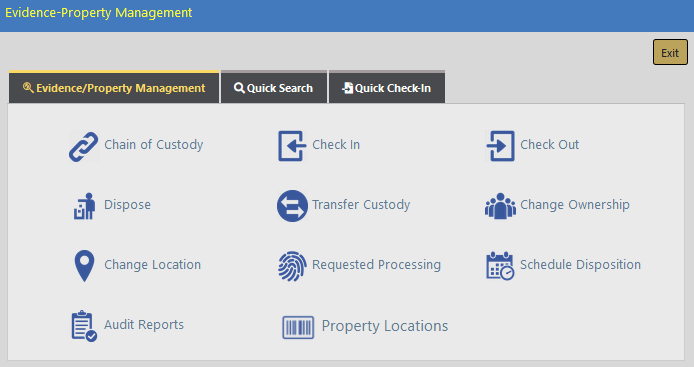Switch to the Quick Search tab

coord(274,88)
